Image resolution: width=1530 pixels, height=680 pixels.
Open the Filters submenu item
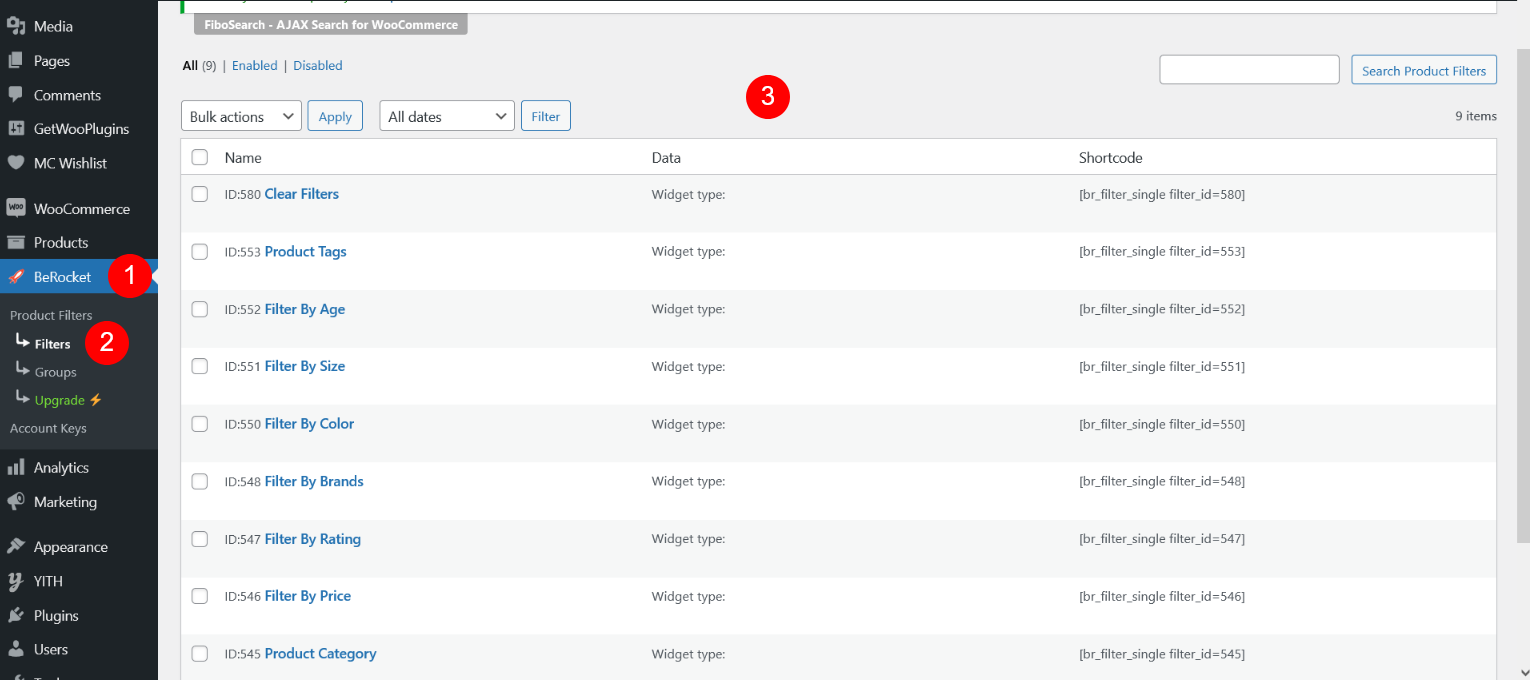click(52, 343)
